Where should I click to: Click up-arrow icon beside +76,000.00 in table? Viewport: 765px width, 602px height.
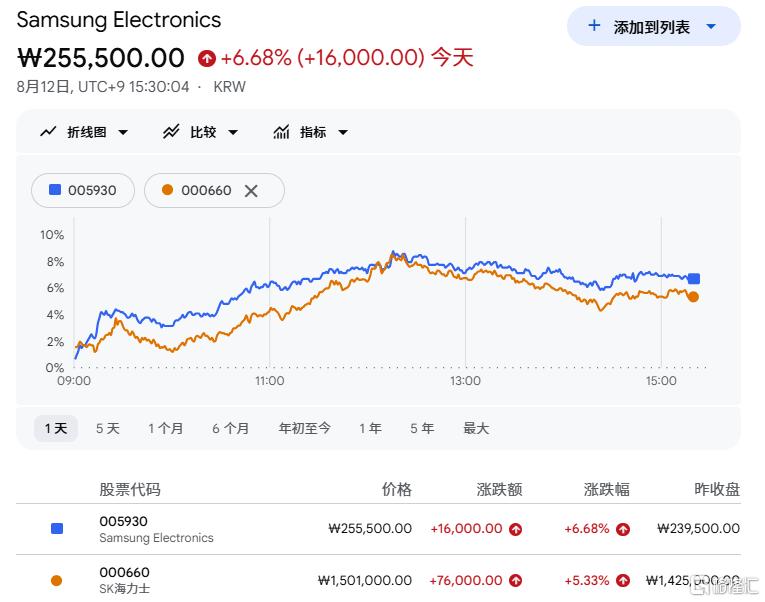click(x=516, y=581)
